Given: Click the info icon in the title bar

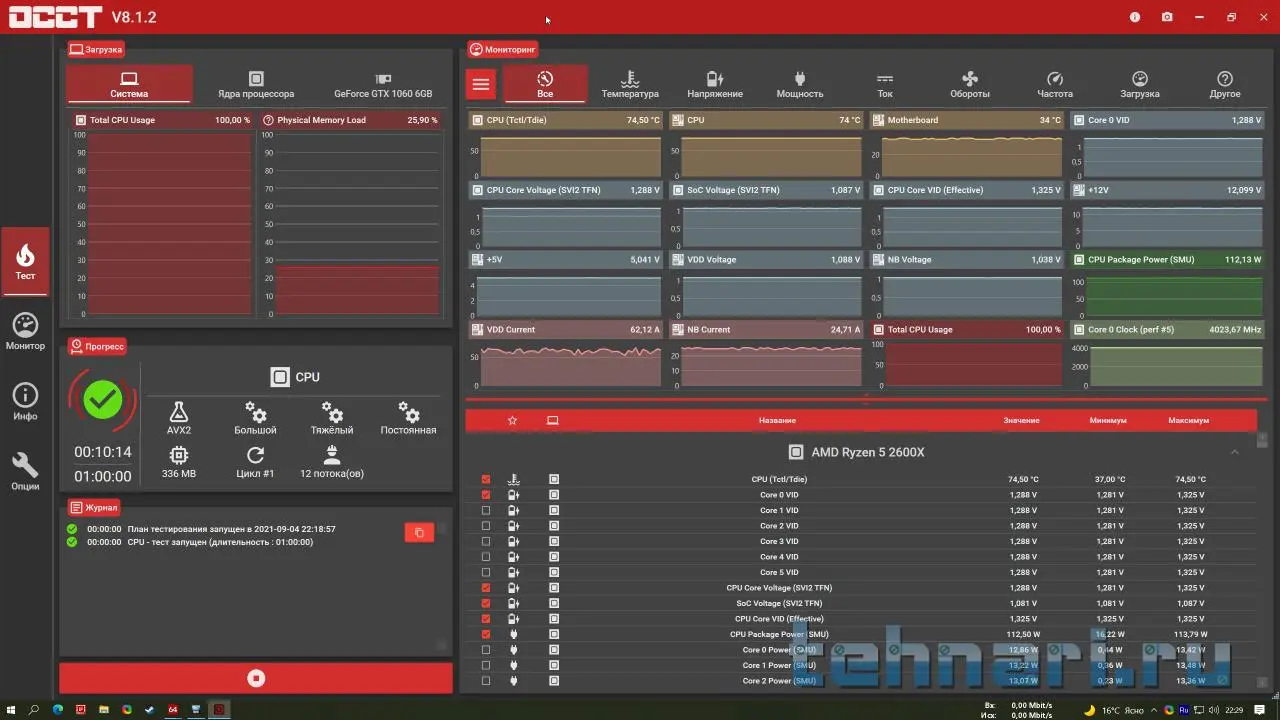Looking at the screenshot, I should tap(1135, 17).
